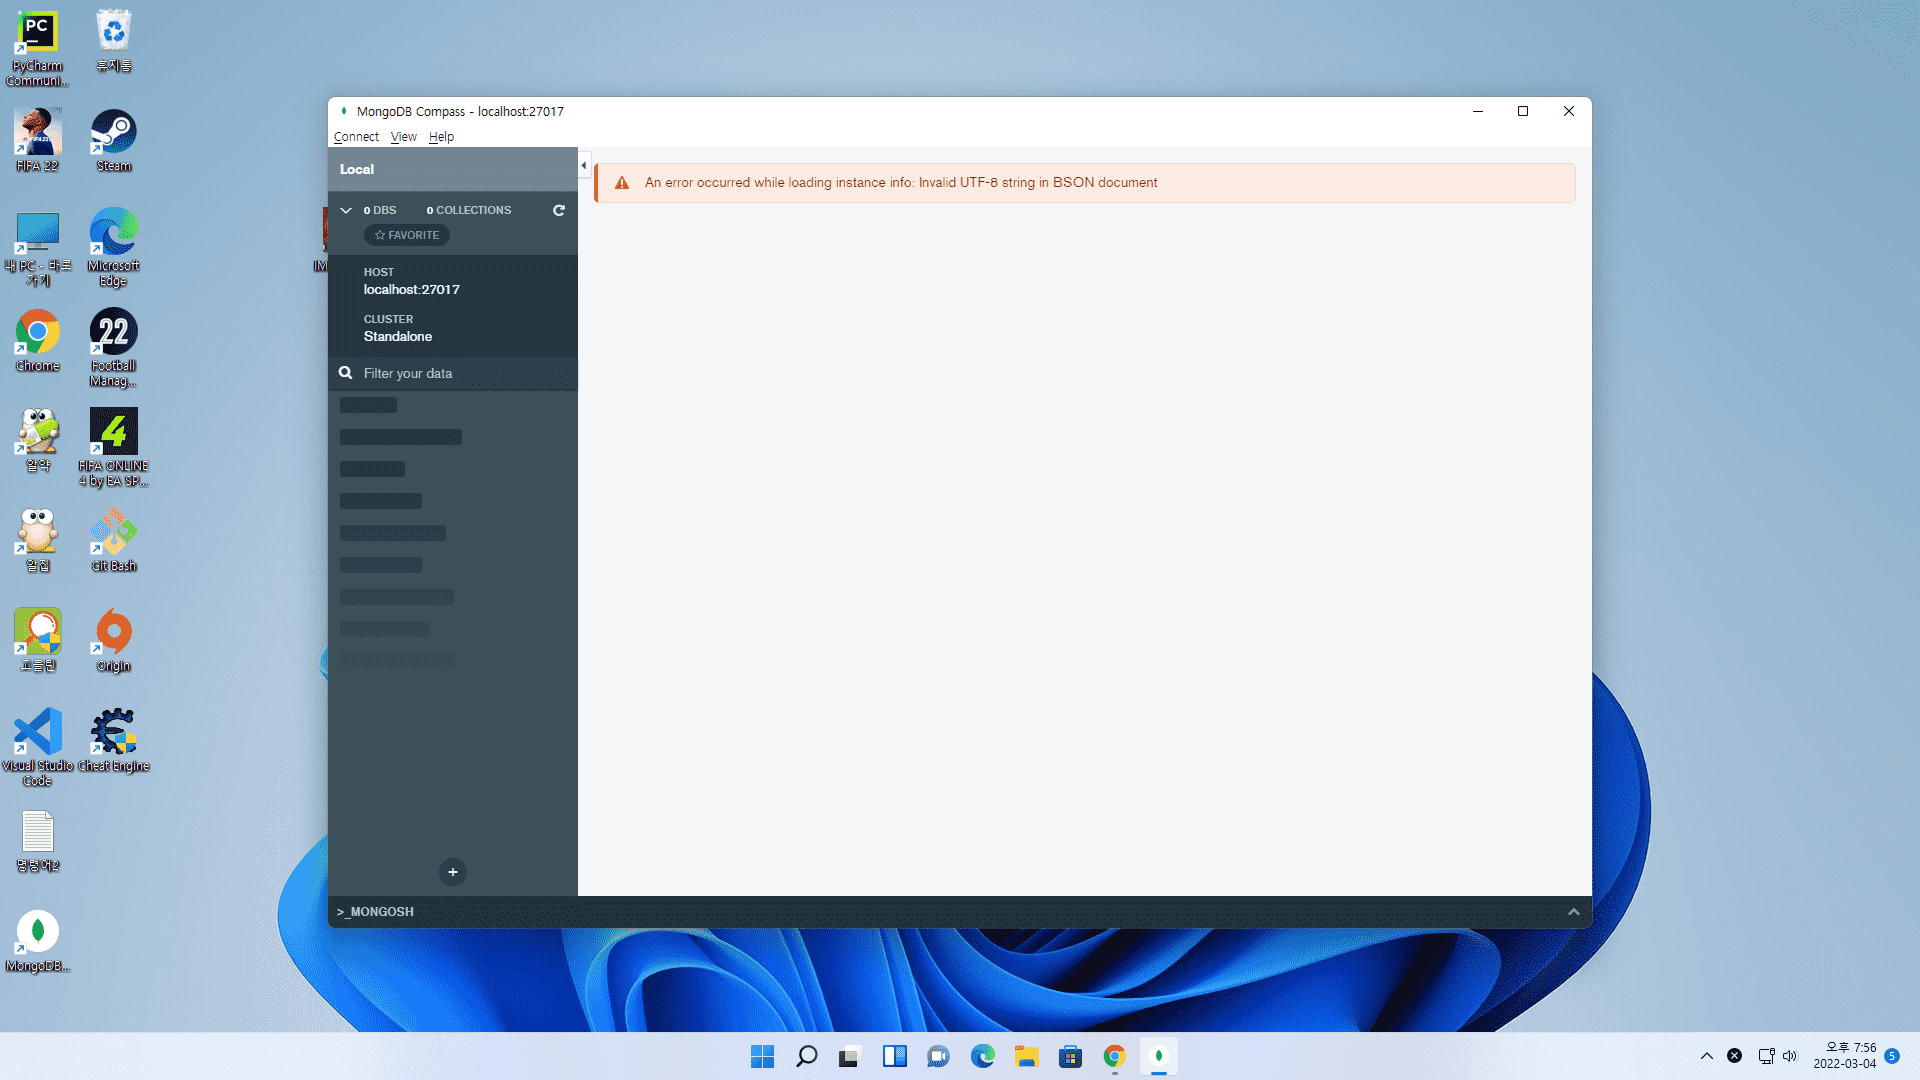Click the >_MONGOSH bar label
The image size is (1920, 1080).
376,912
